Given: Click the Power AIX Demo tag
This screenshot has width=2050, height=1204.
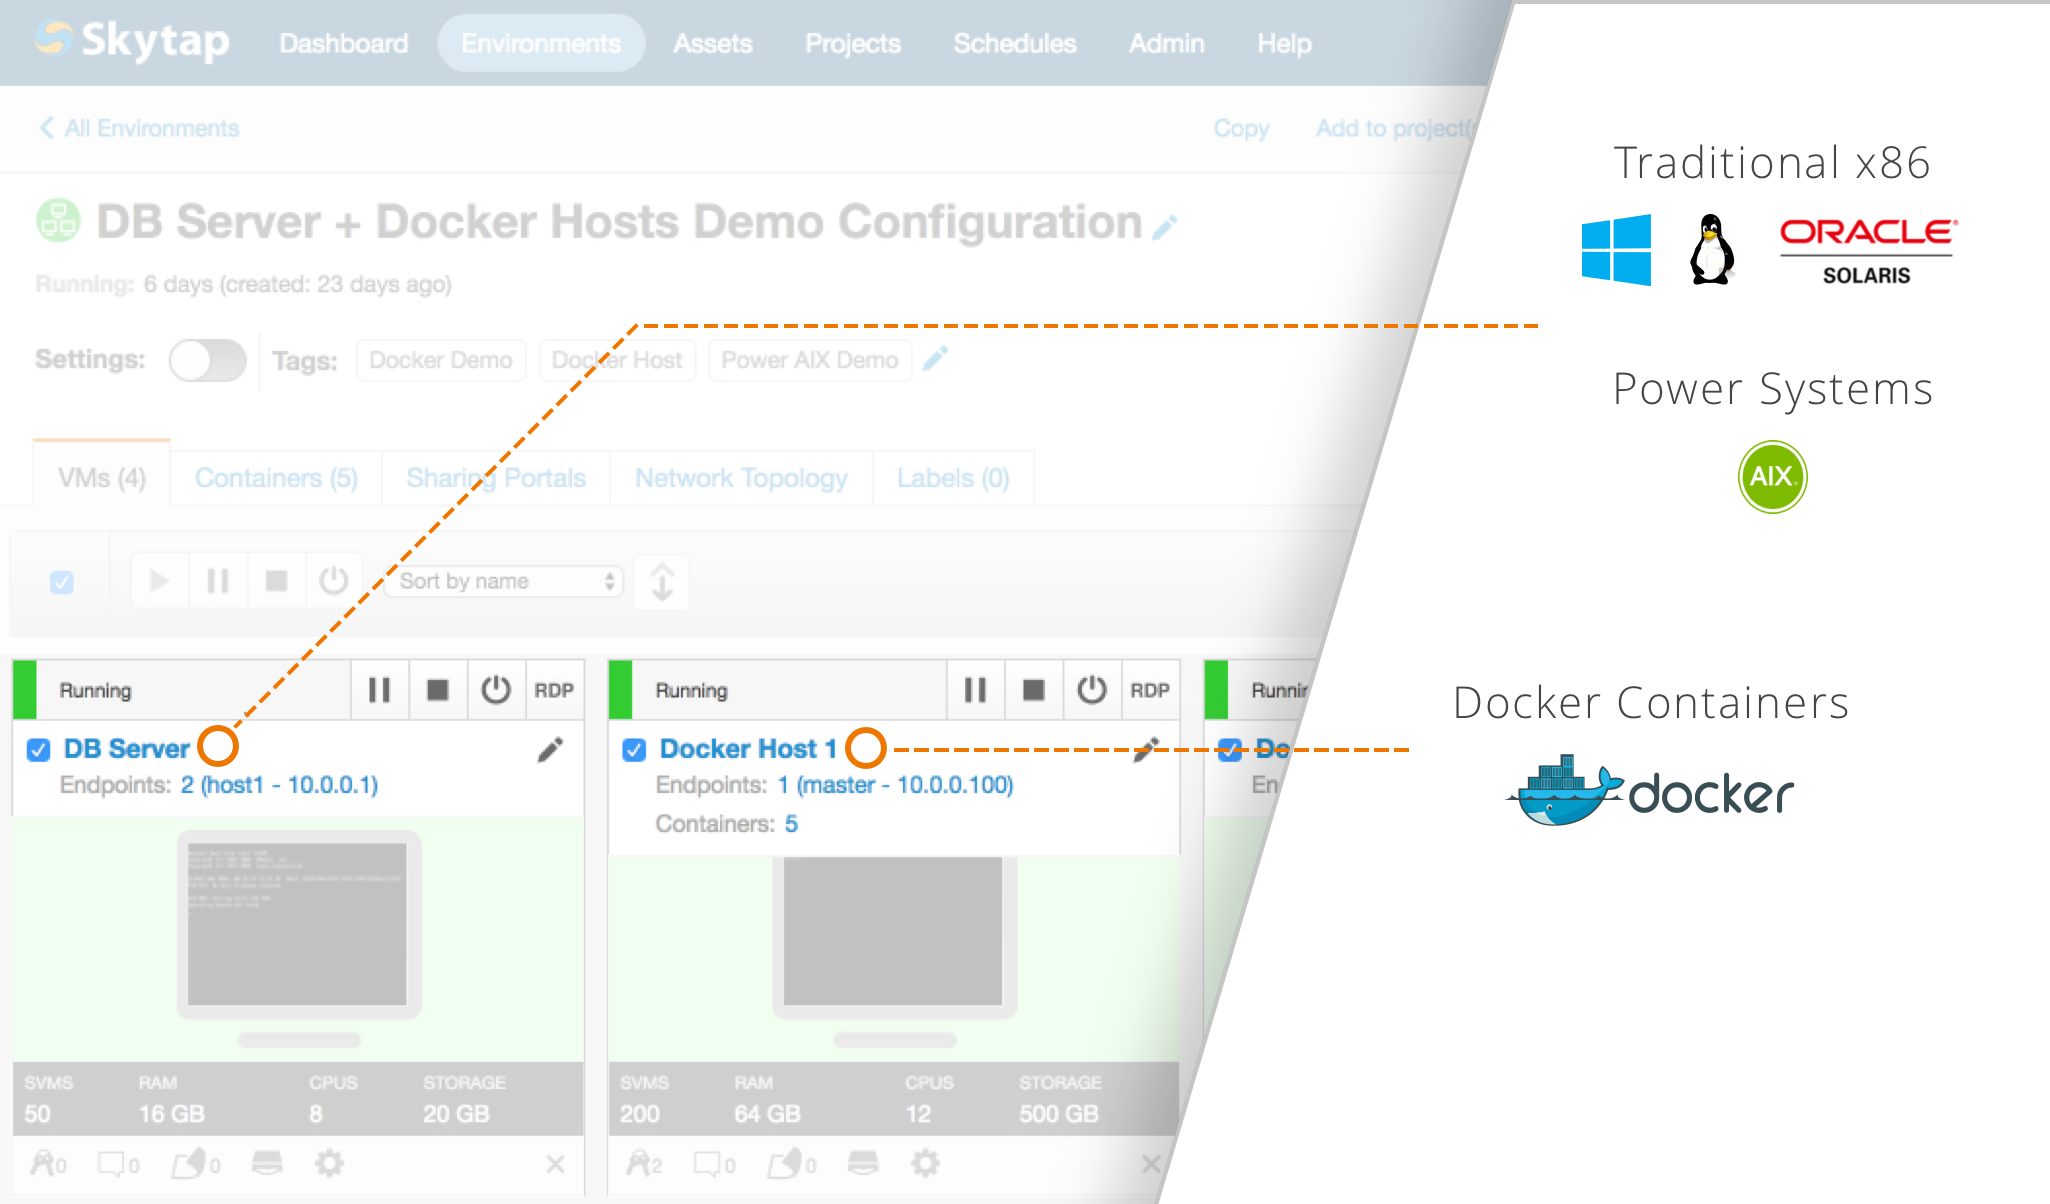Looking at the screenshot, I should 809,360.
